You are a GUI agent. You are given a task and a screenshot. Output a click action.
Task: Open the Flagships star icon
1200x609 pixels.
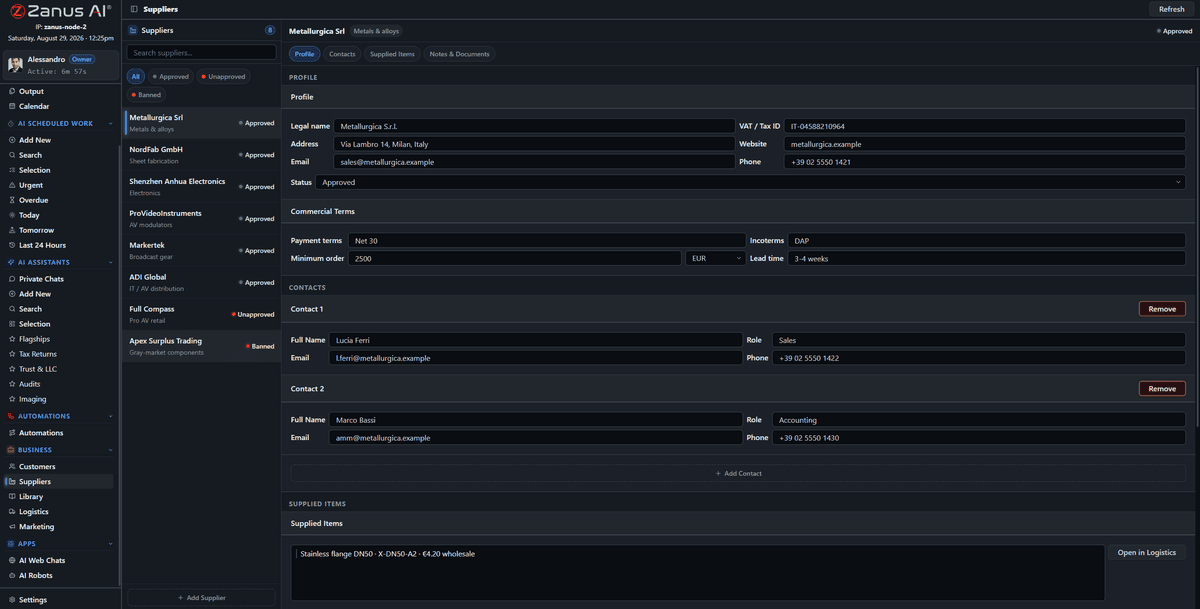point(12,339)
